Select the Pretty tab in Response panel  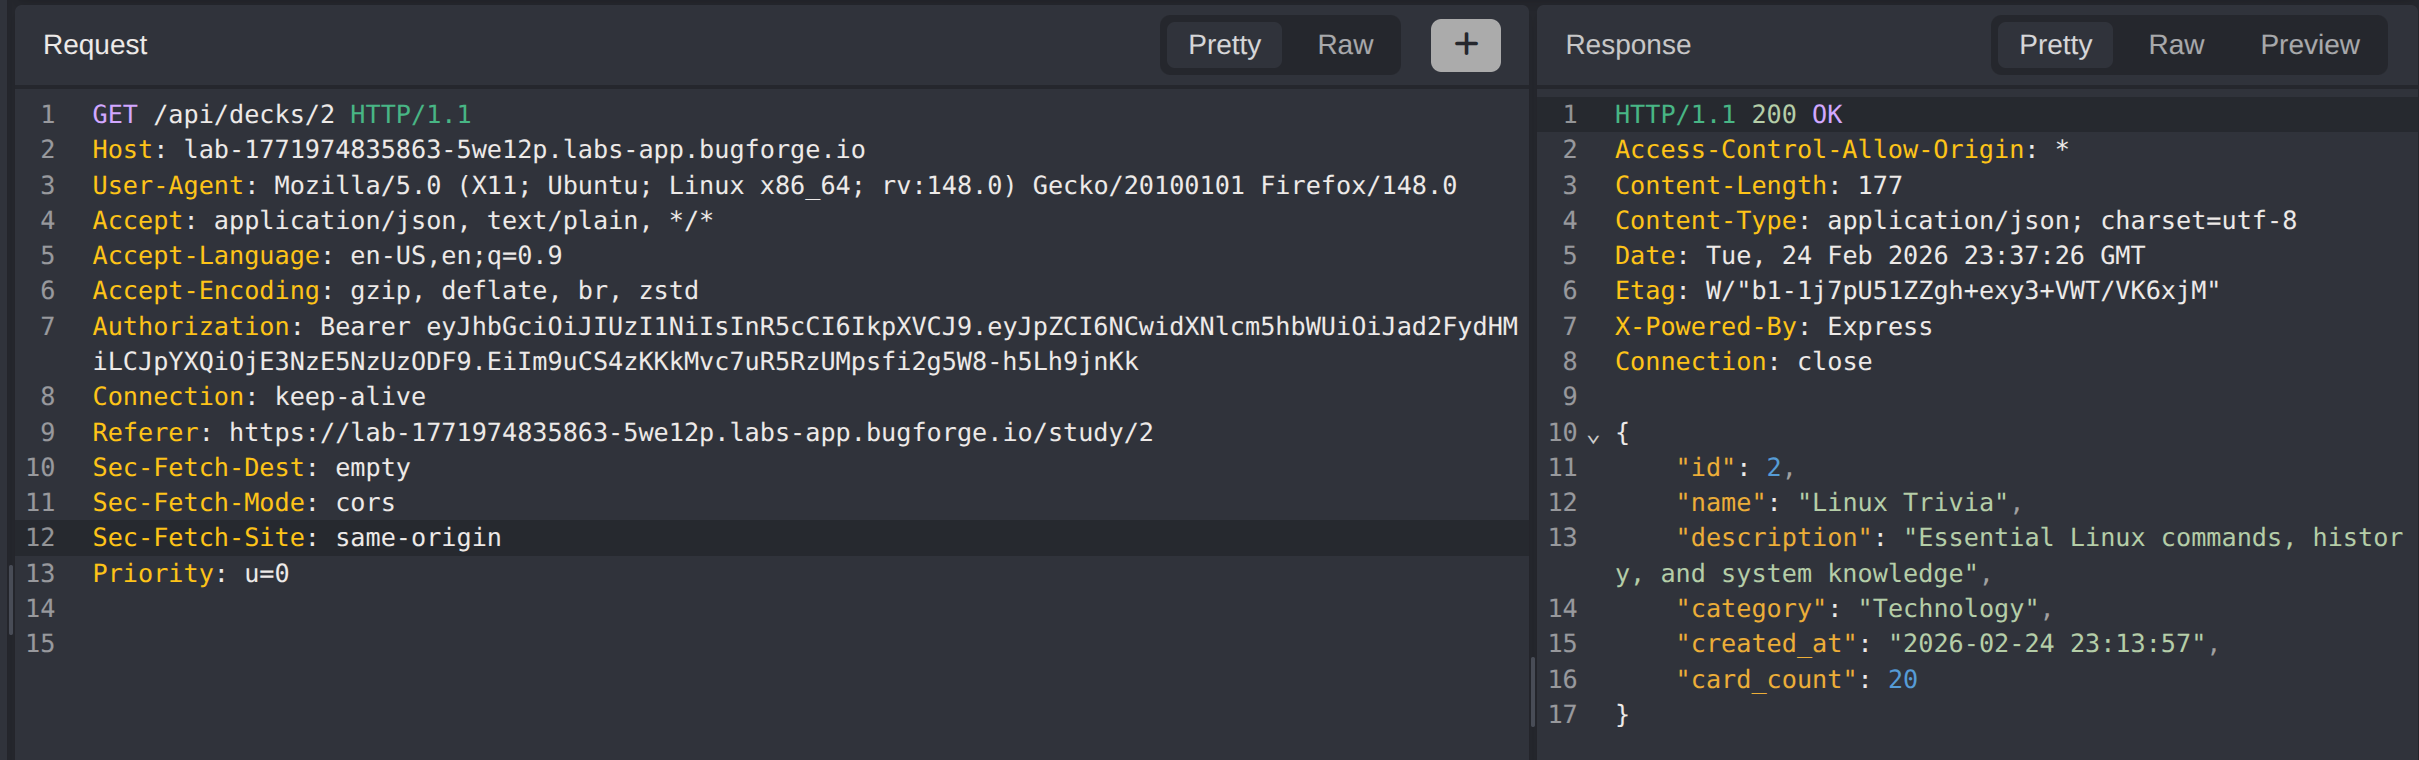click(2055, 45)
